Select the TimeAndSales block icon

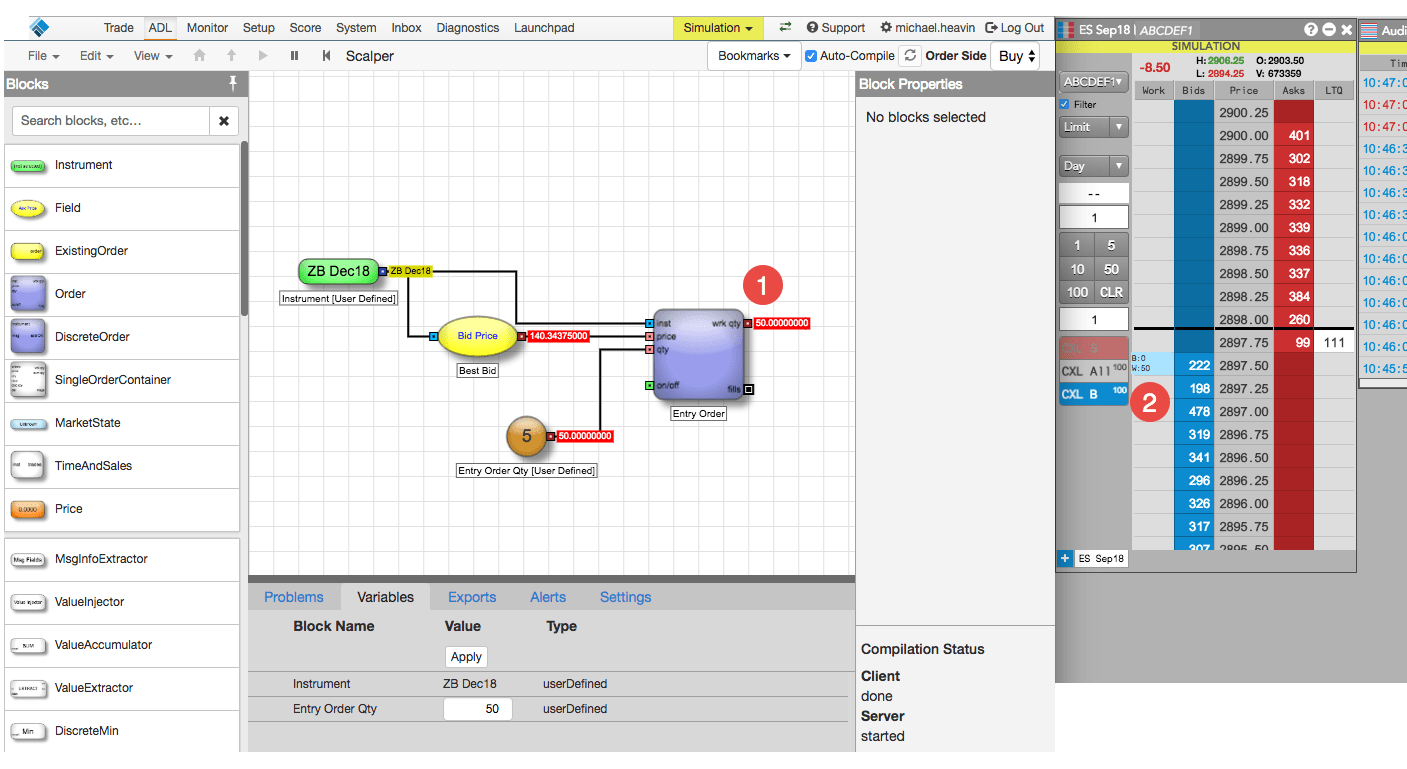(x=28, y=466)
